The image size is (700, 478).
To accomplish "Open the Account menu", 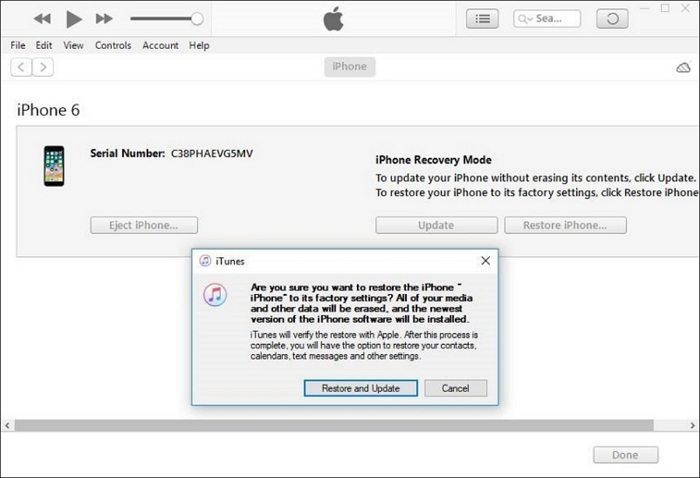I will [160, 46].
